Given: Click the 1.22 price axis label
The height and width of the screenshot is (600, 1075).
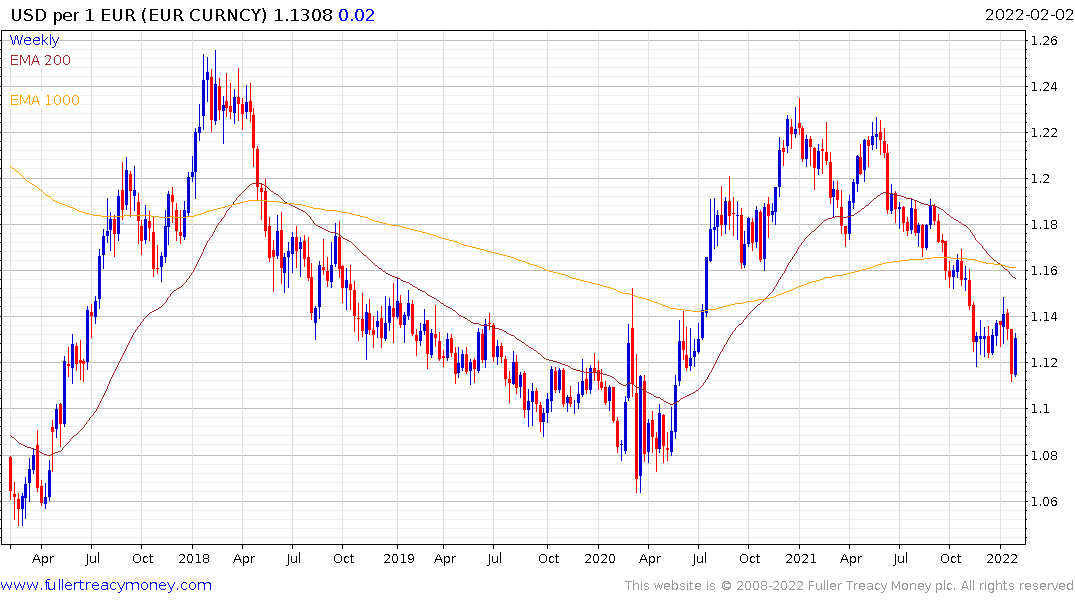Looking at the screenshot, I should (1044, 132).
